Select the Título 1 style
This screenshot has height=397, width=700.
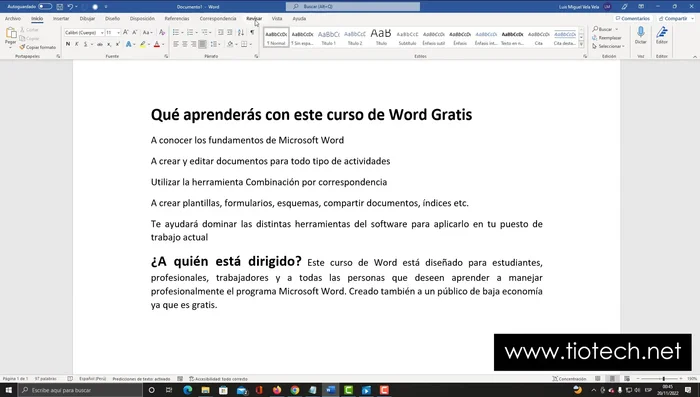point(329,38)
